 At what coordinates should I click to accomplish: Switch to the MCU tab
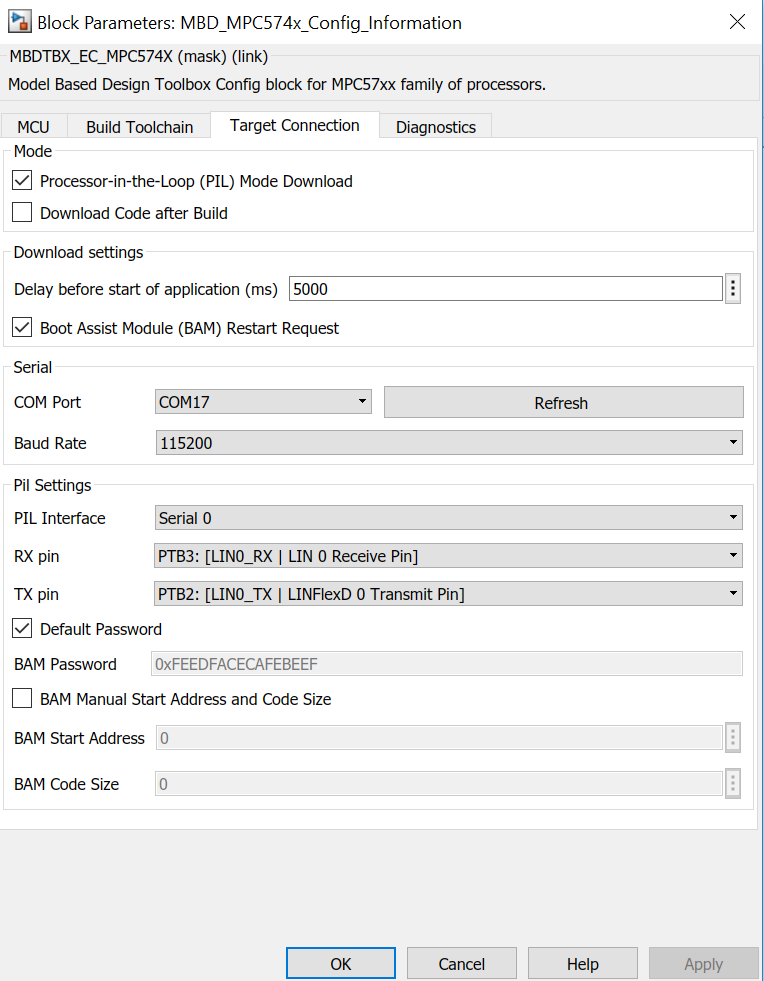click(x=33, y=127)
